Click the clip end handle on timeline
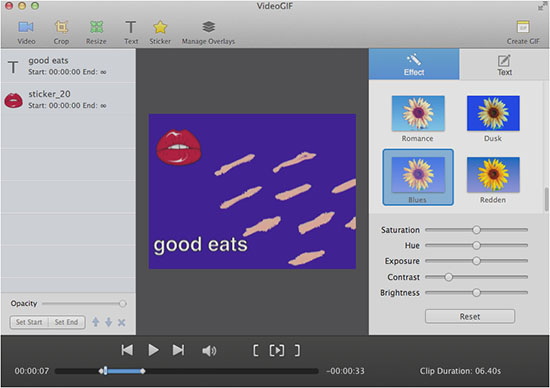This screenshot has width=550, height=388. coord(143,371)
